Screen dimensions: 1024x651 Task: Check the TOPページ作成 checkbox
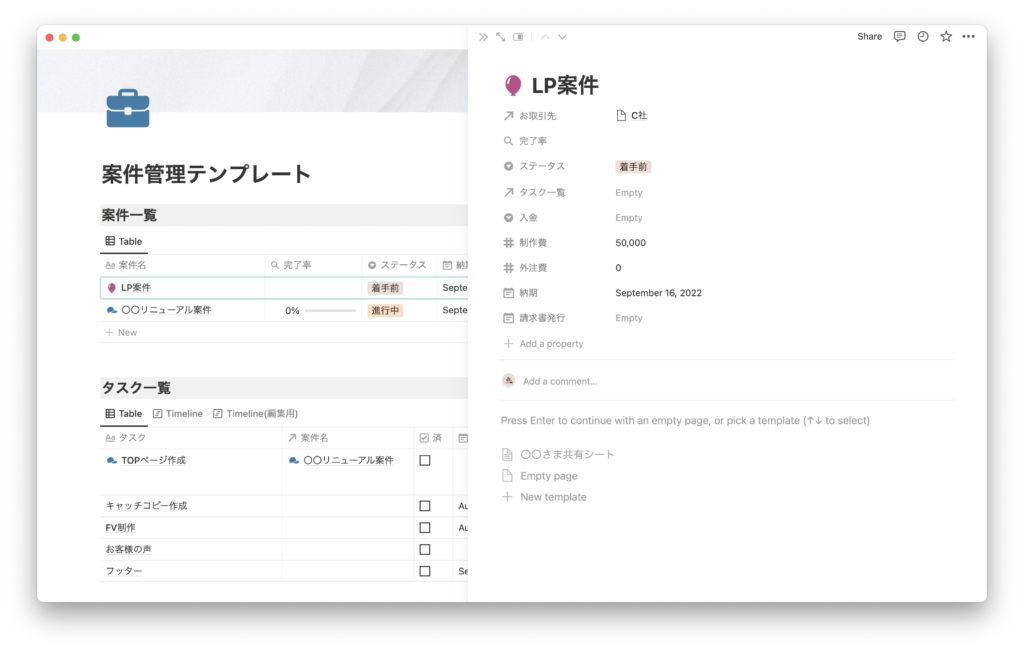click(425, 460)
